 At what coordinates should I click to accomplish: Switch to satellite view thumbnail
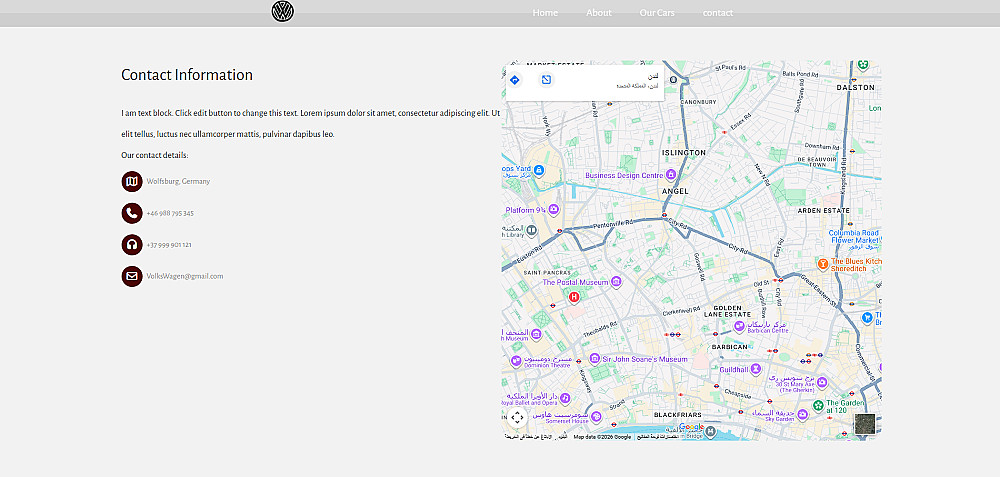pyautogui.click(x=865, y=424)
